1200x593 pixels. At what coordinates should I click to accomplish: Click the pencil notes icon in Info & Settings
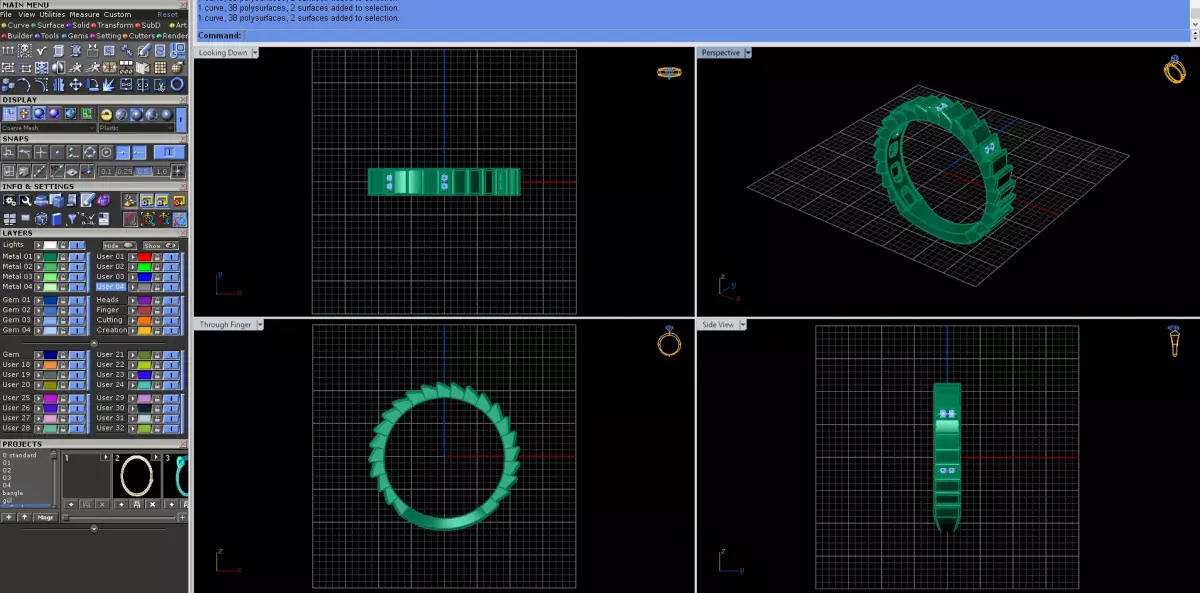(88, 201)
